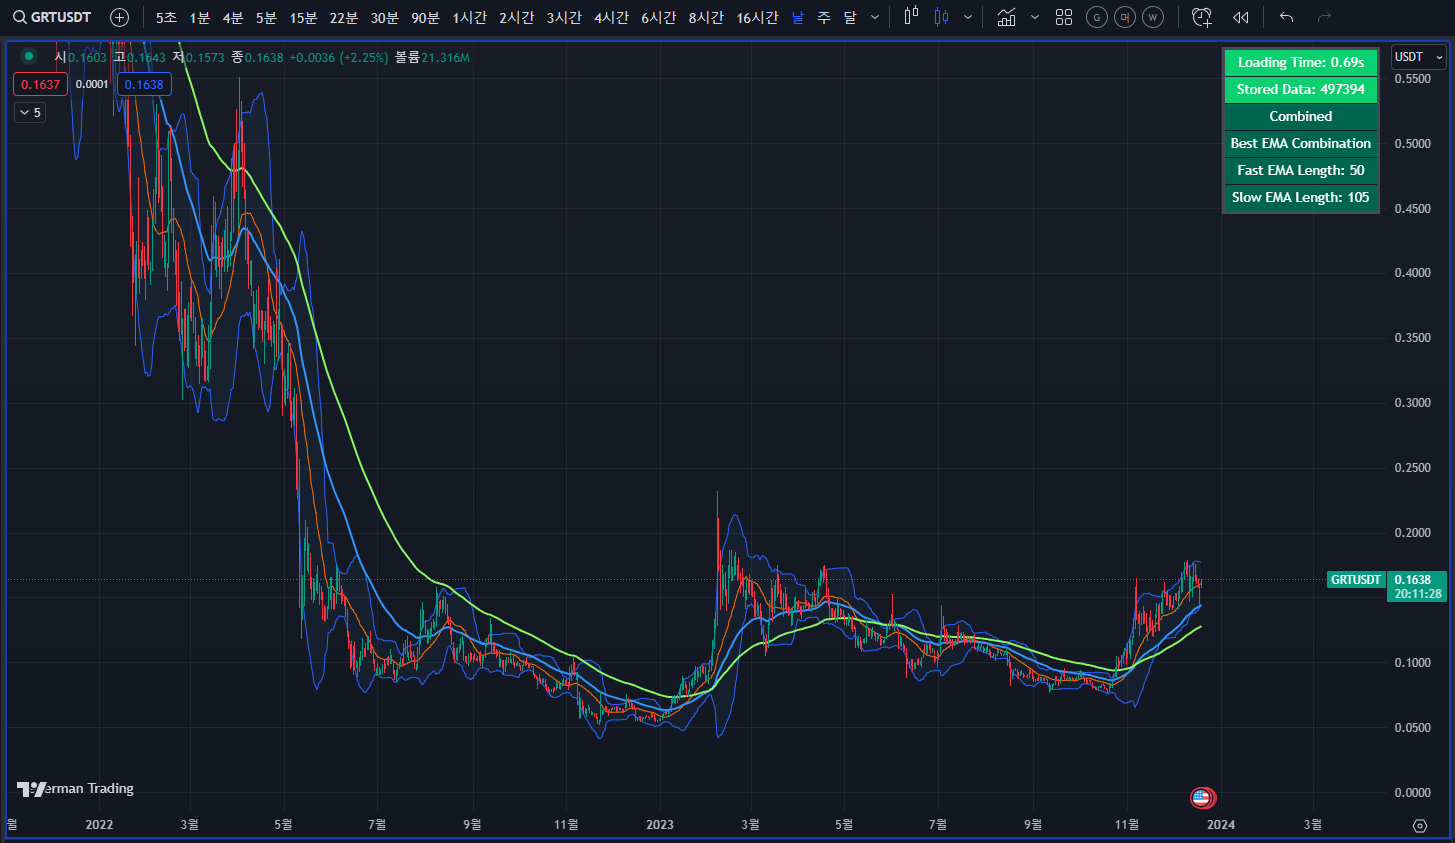Select the 16시간 interval
The image size is (1455, 843).
[757, 17]
